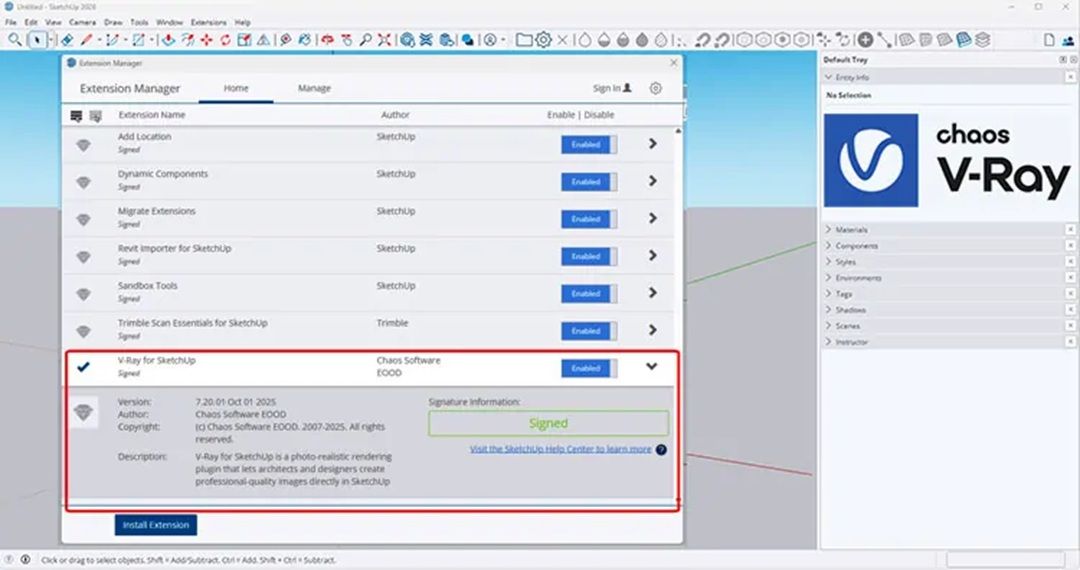Open the Select tool dropdown arrow

point(51,40)
